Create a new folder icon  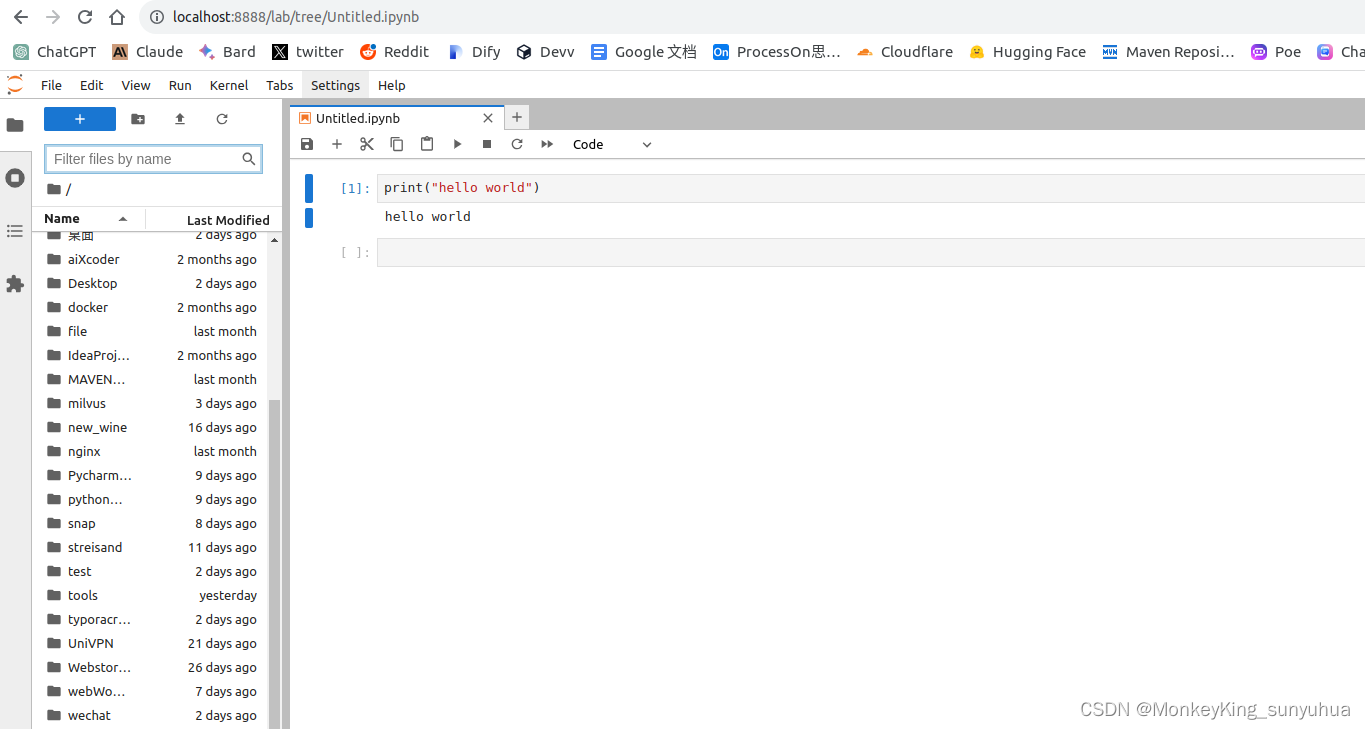(x=138, y=119)
